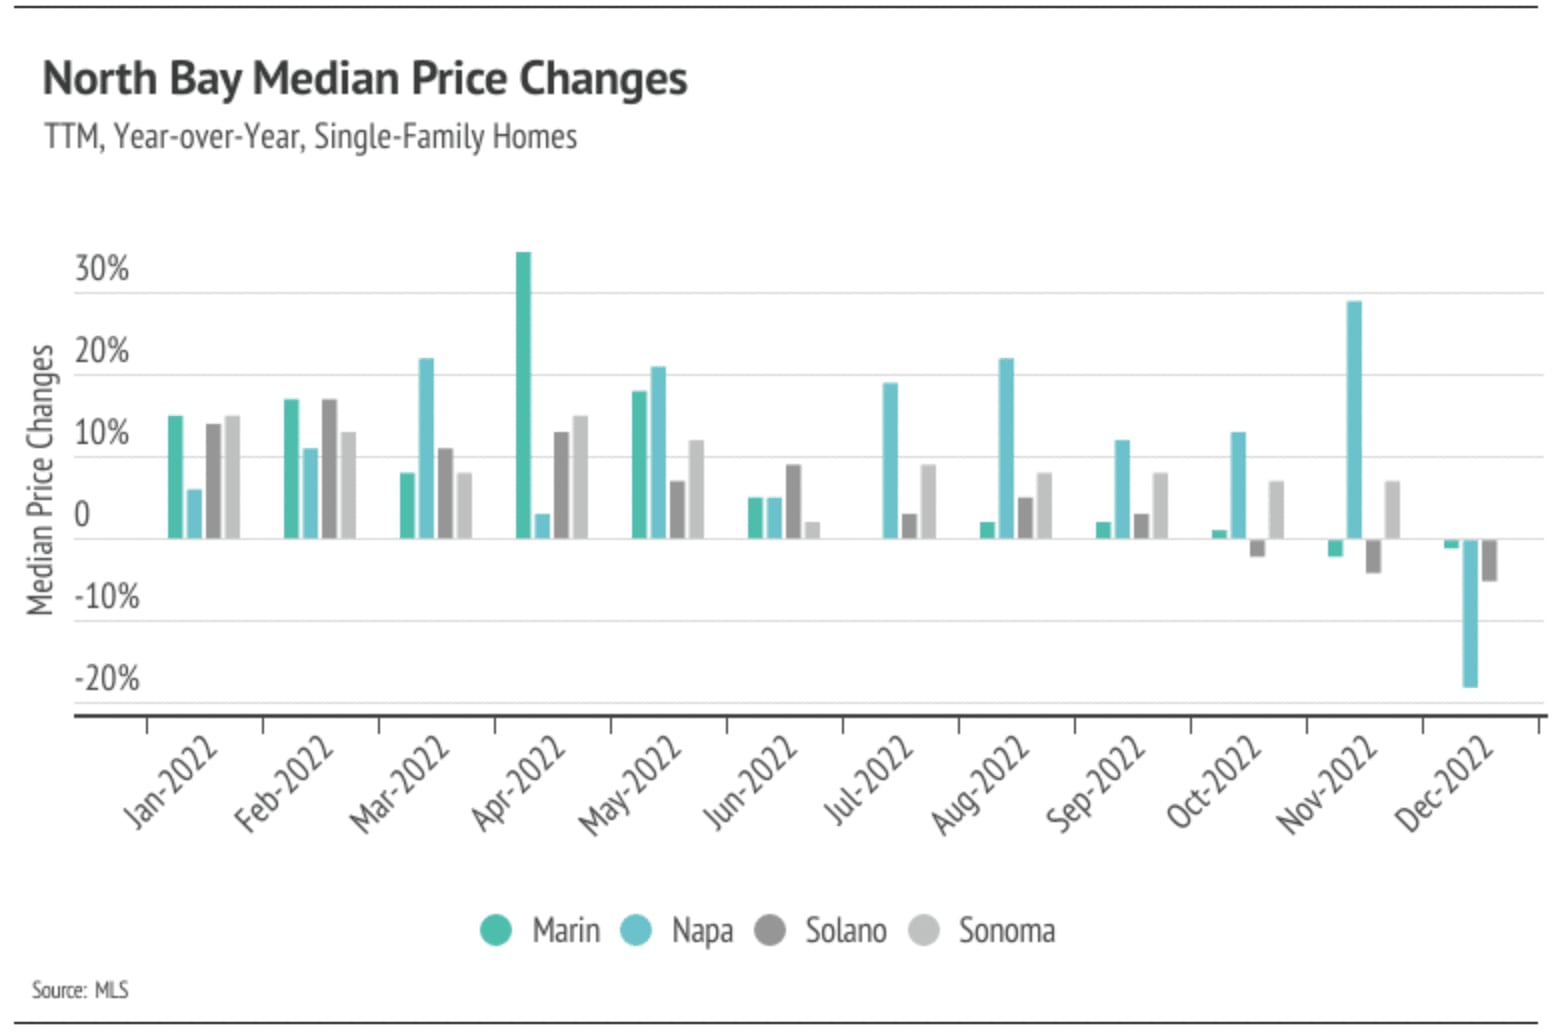This screenshot has width=1552, height=1032.
Task: Click the Jan-2022 x-axis label
Action: point(170,783)
